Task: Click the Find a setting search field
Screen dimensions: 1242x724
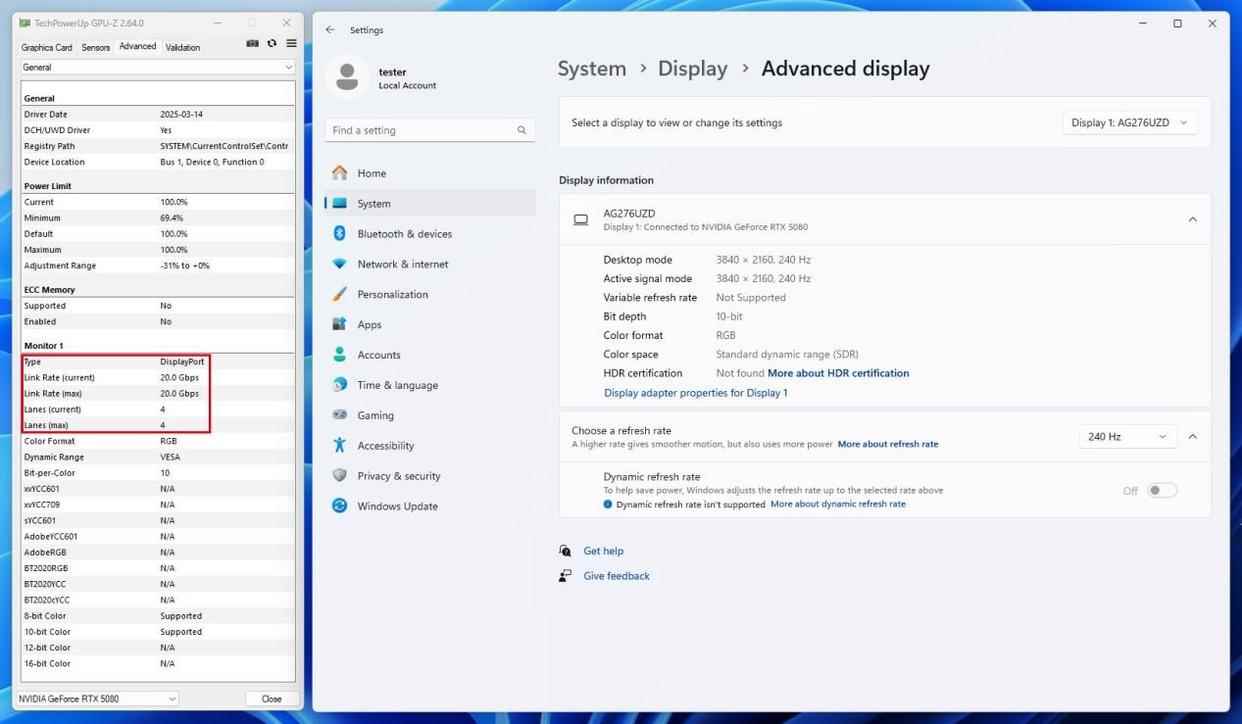Action: [420, 130]
